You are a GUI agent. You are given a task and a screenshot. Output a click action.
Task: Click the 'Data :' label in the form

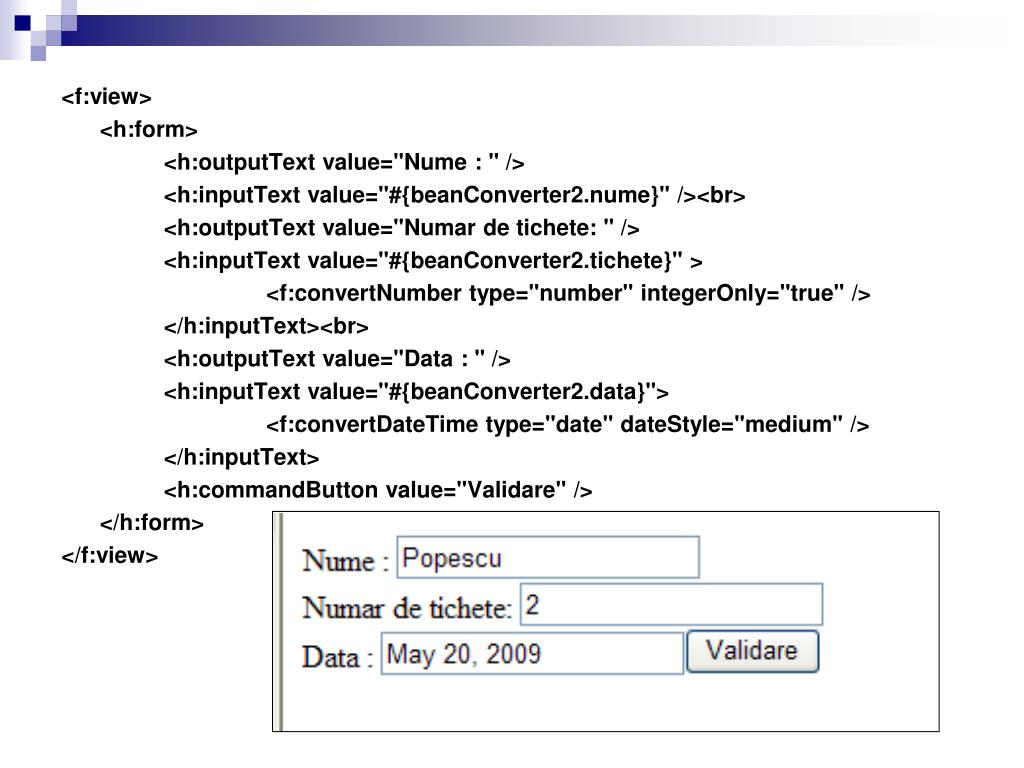(x=338, y=657)
